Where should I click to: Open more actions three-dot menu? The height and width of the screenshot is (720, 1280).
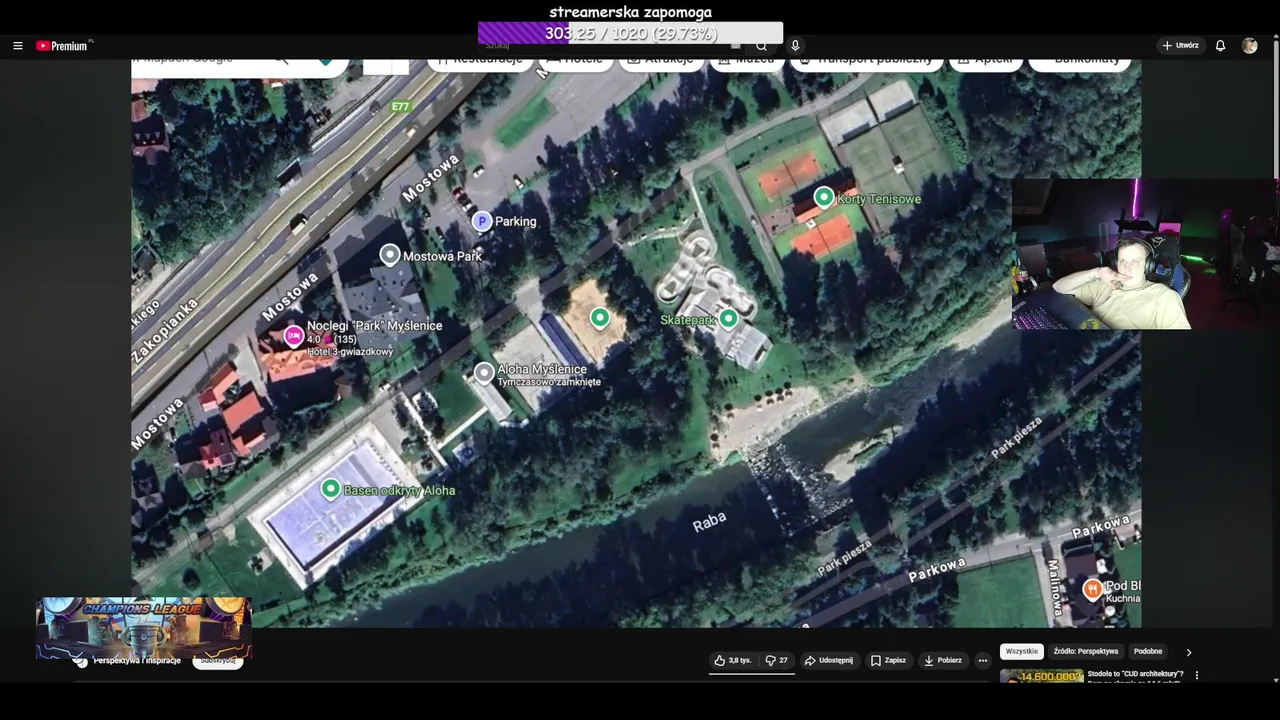tap(983, 660)
